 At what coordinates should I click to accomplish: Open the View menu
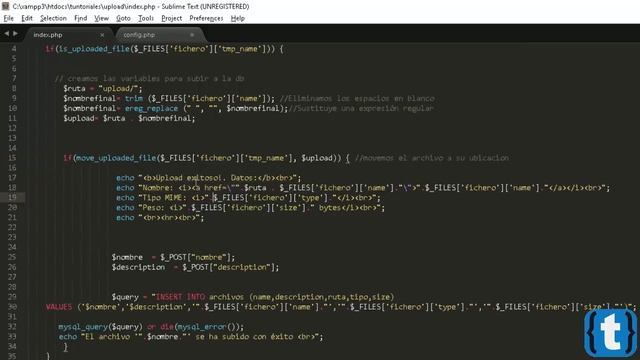(101, 18)
